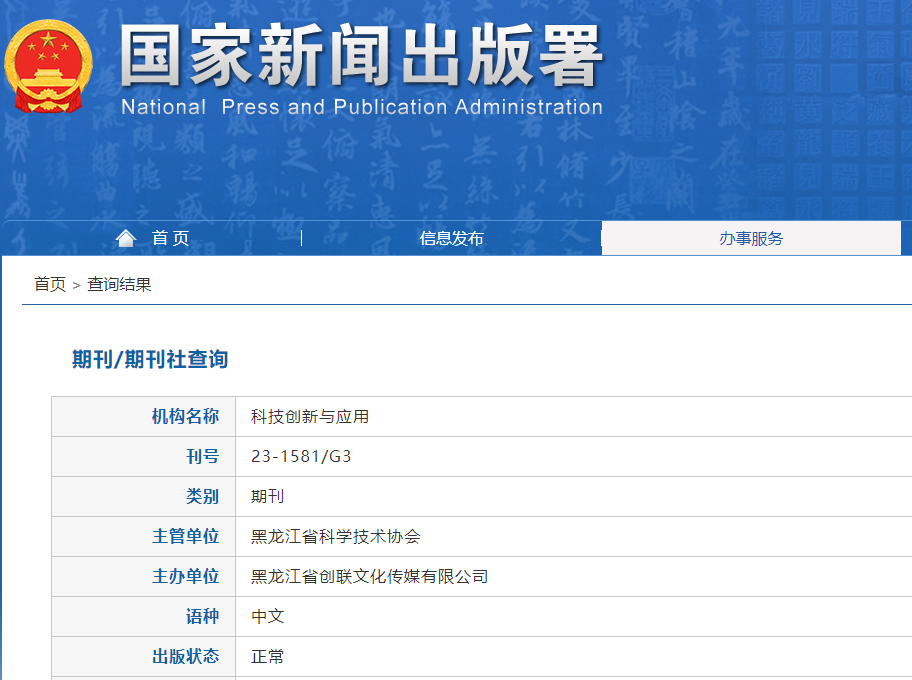Click the 主管单位 row label

[x=185, y=537]
